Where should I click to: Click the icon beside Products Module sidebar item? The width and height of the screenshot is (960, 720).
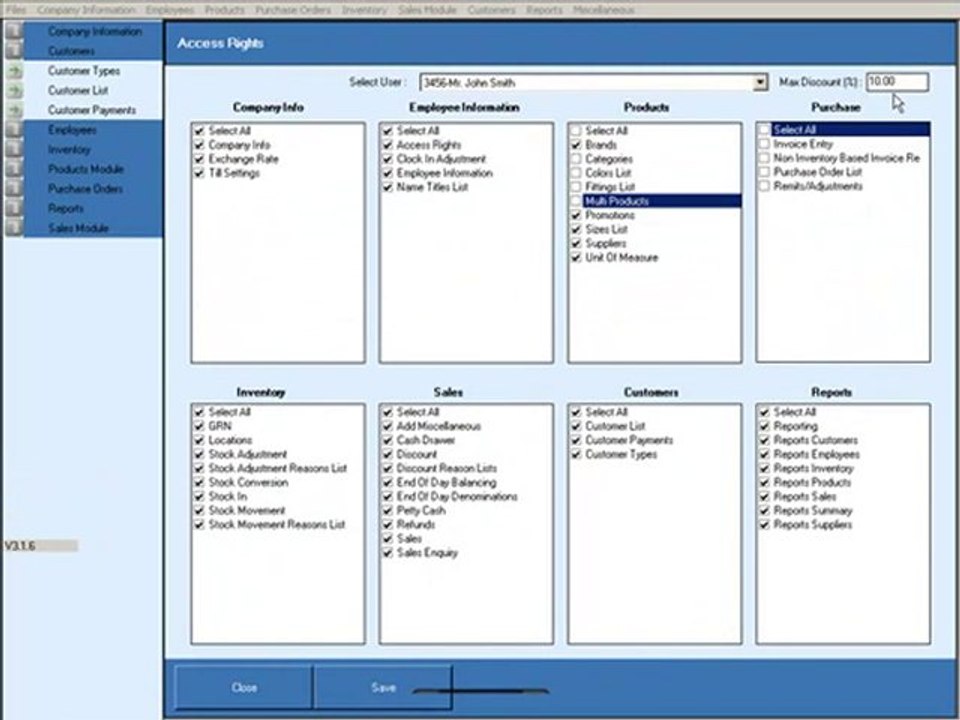point(13,169)
